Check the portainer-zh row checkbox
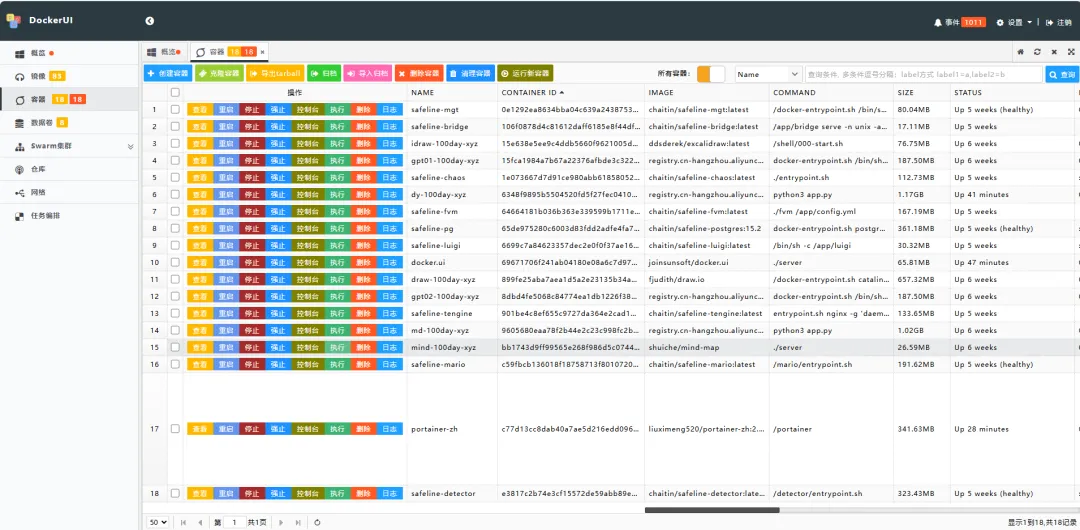 [175, 429]
